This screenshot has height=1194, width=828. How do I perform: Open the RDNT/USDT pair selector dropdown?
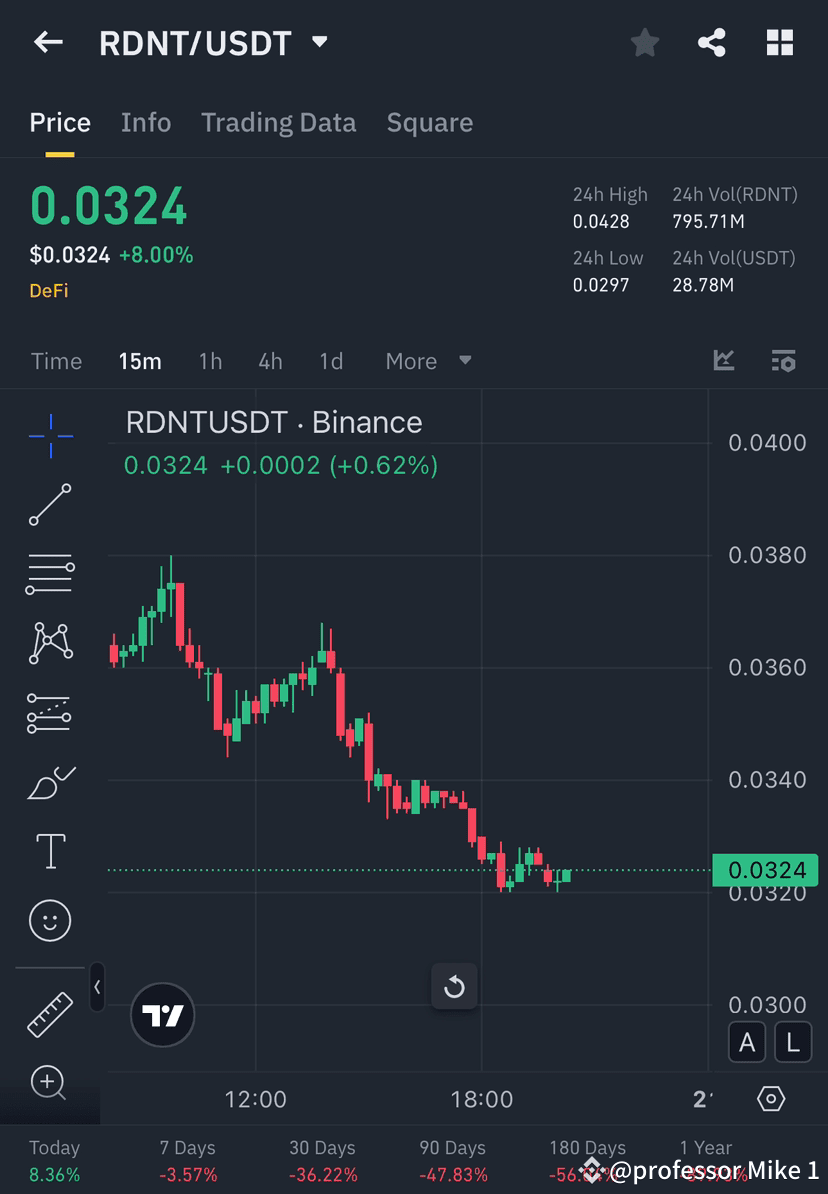[319, 42]
